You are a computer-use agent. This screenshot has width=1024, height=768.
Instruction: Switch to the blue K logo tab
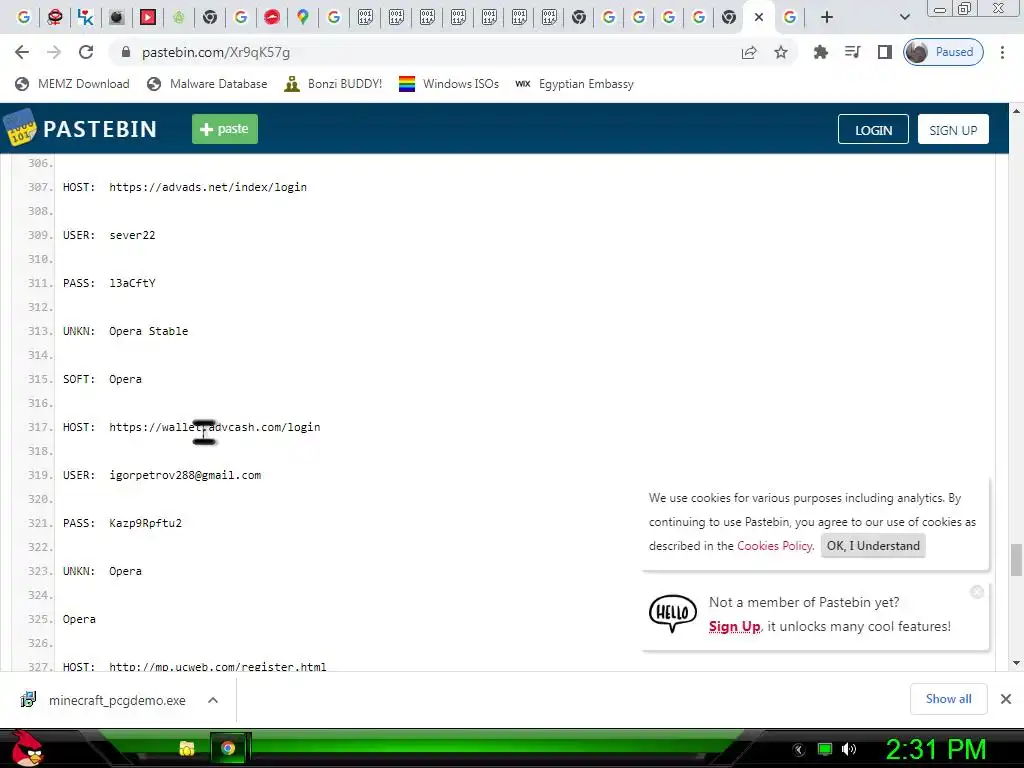tap(85, 17)
